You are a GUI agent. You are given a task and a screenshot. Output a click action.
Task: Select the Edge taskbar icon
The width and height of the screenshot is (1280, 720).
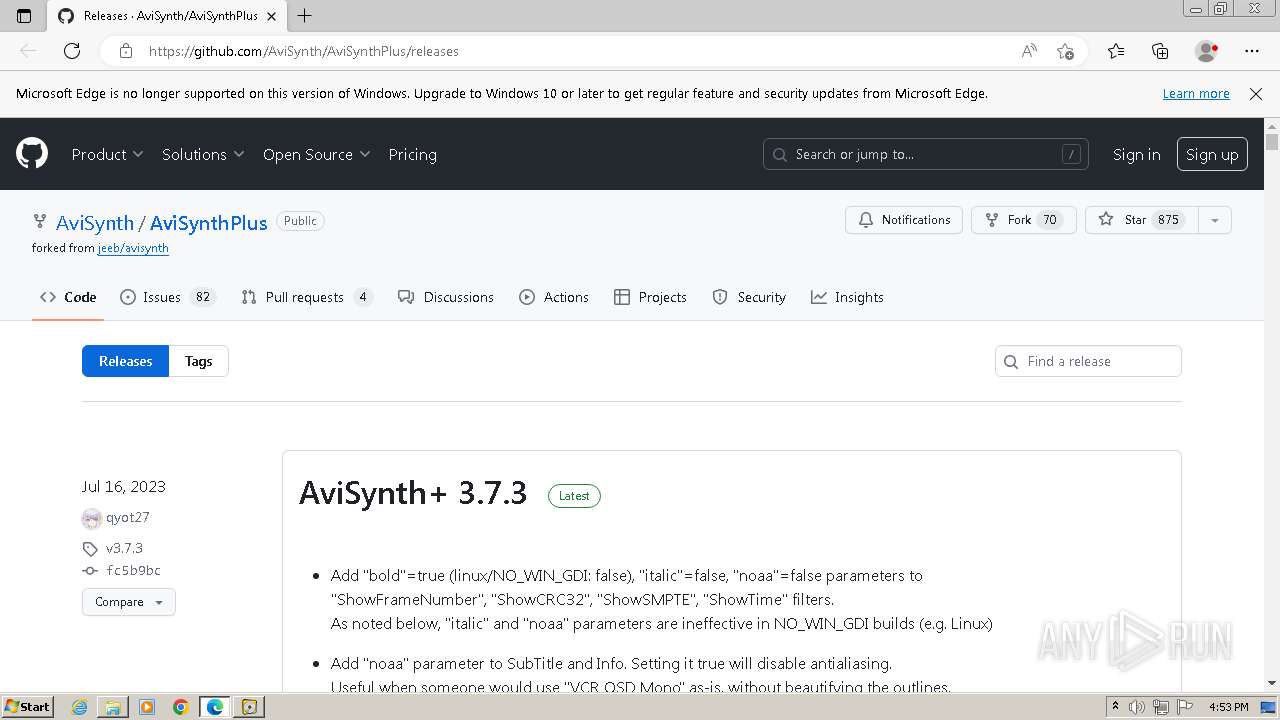pos(215,707)
